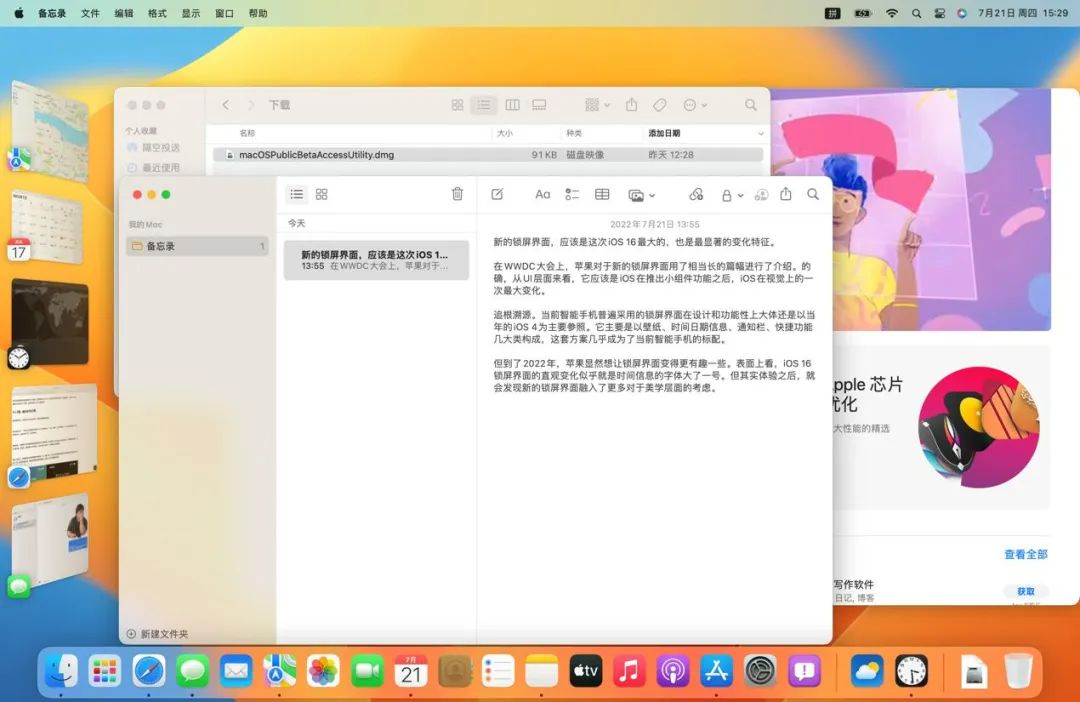Viewport: 1080px width, 702px height.
Task: Open the Wi-Fi status icon in menu bar
Action: (891, 13)
